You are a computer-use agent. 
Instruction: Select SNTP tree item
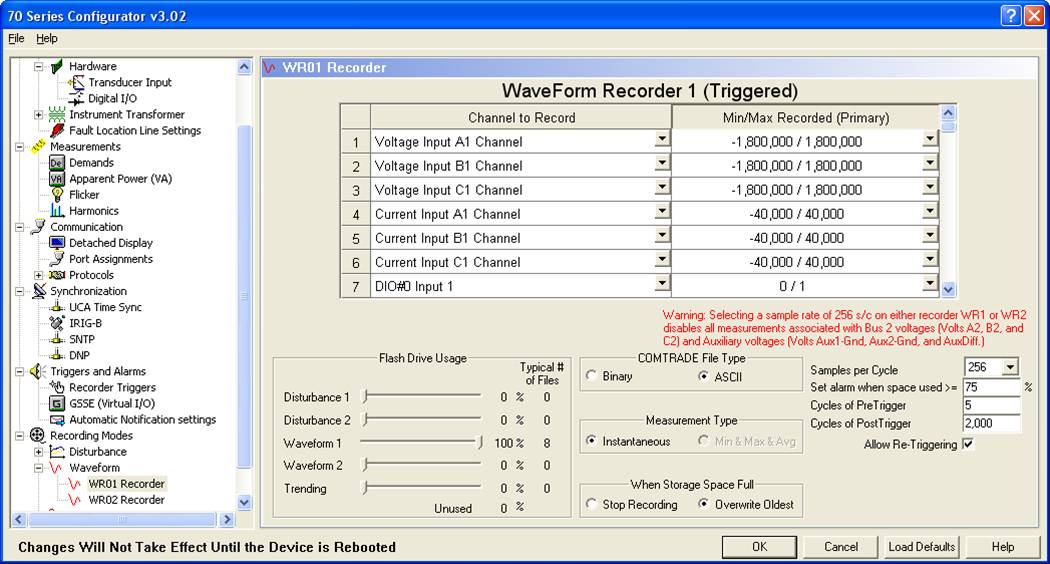[82, 339]
